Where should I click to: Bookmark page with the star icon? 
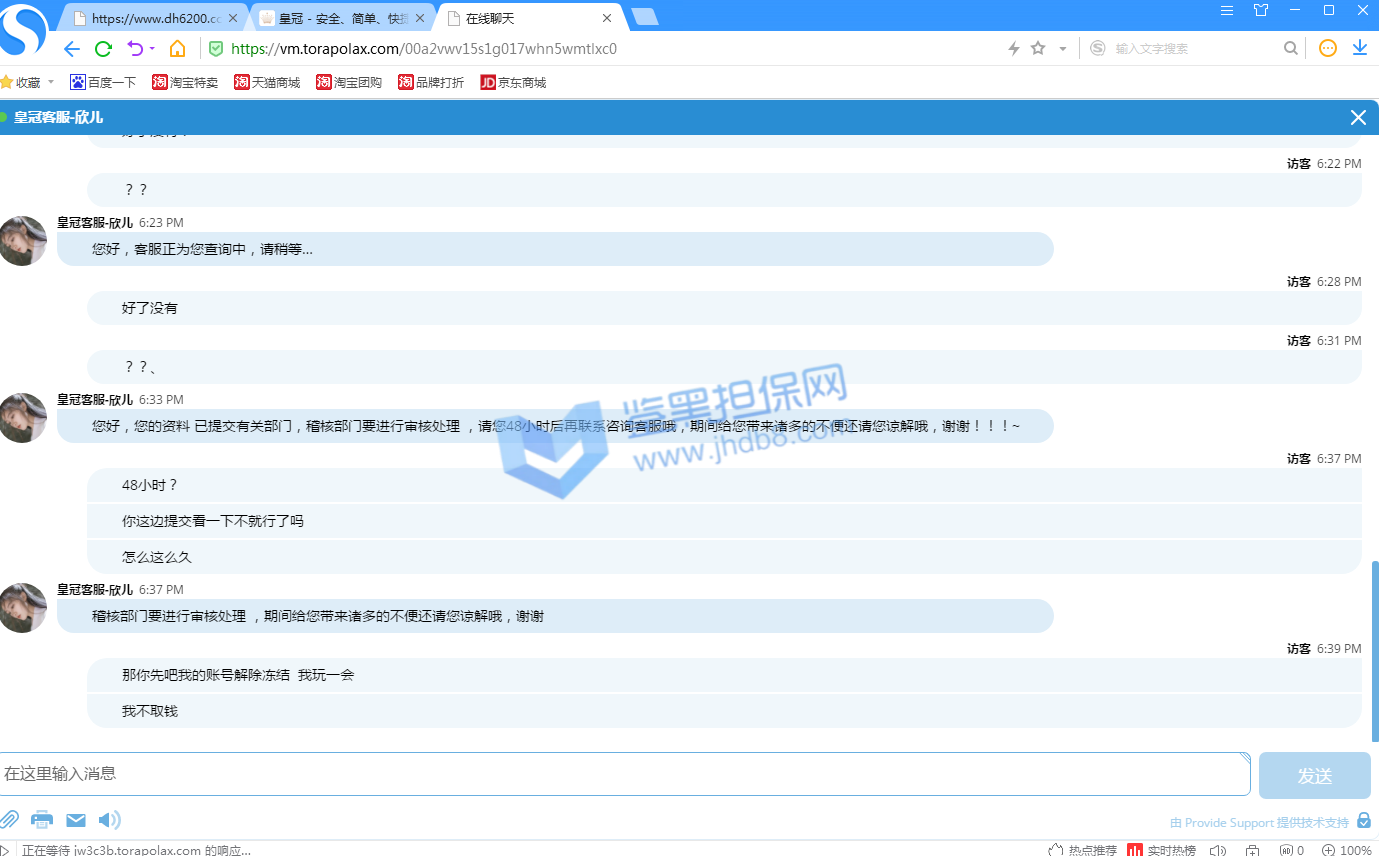pos(1038,48)
